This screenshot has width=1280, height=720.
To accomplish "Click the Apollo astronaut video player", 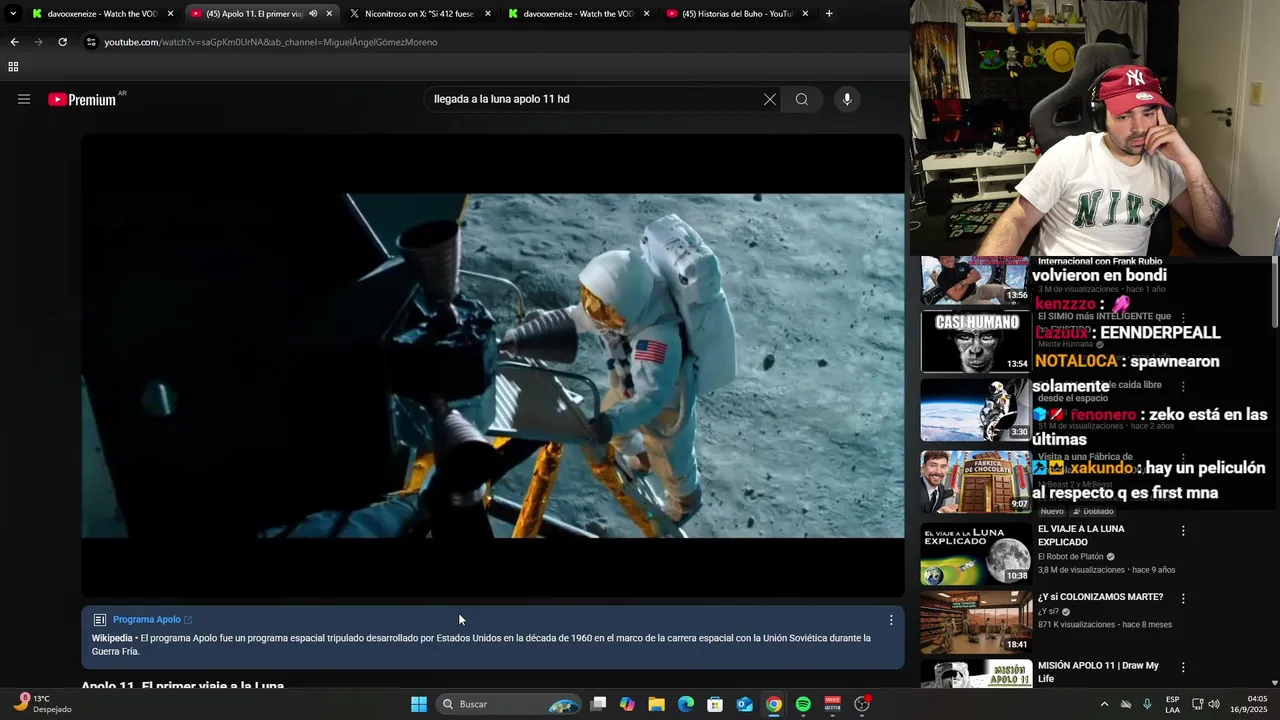I will click(493, 366).
